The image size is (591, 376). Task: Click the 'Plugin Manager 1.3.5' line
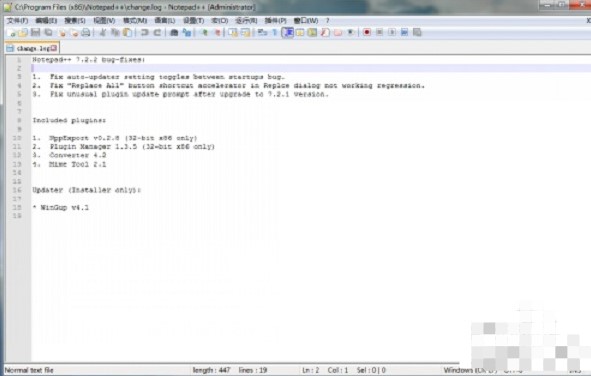point(123,147)
